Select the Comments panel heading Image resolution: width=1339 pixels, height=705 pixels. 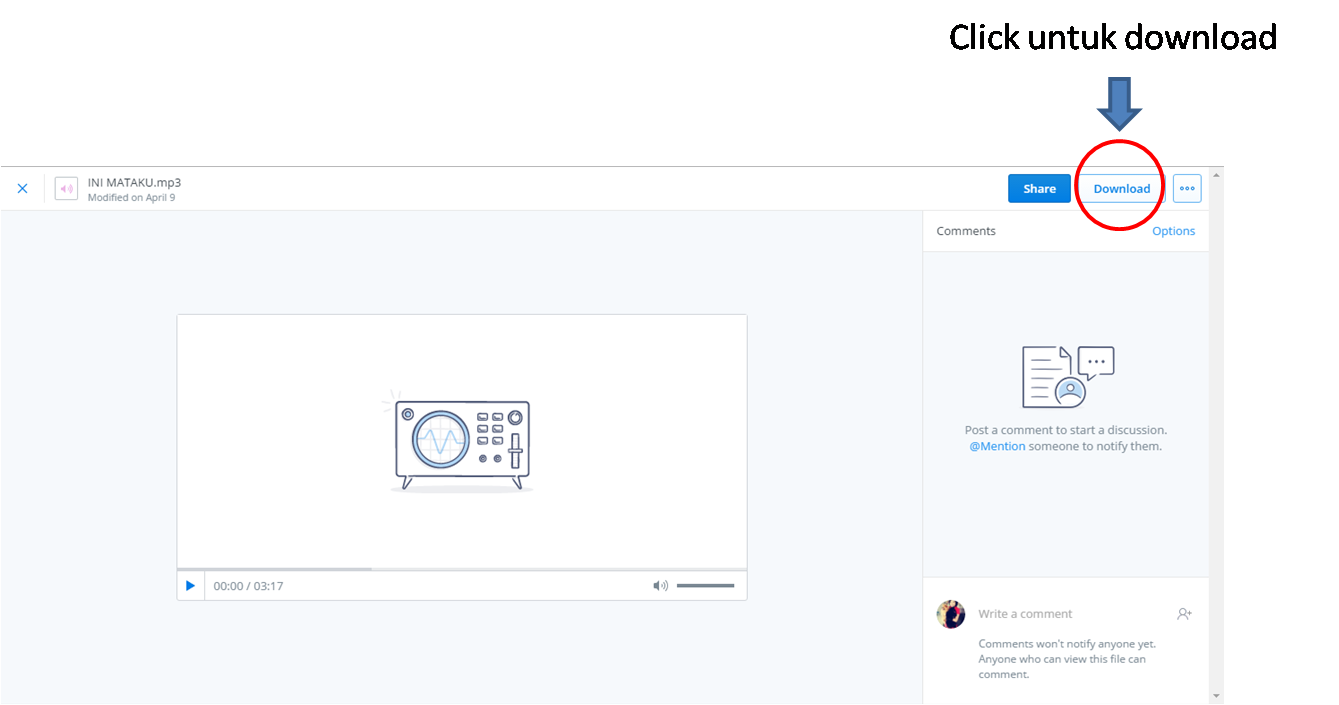pos(966,231)
